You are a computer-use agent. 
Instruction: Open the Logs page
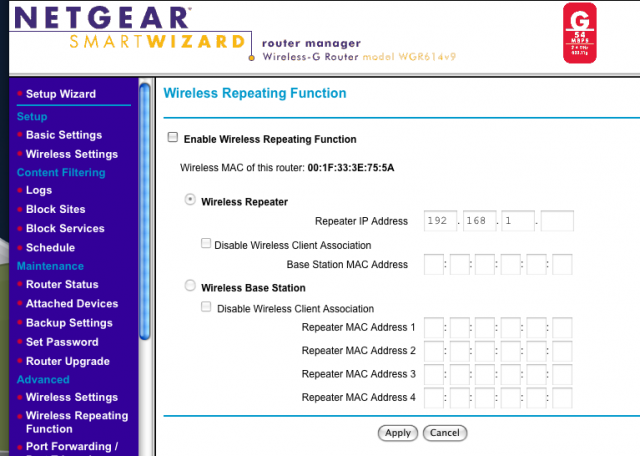coord(39,190)
